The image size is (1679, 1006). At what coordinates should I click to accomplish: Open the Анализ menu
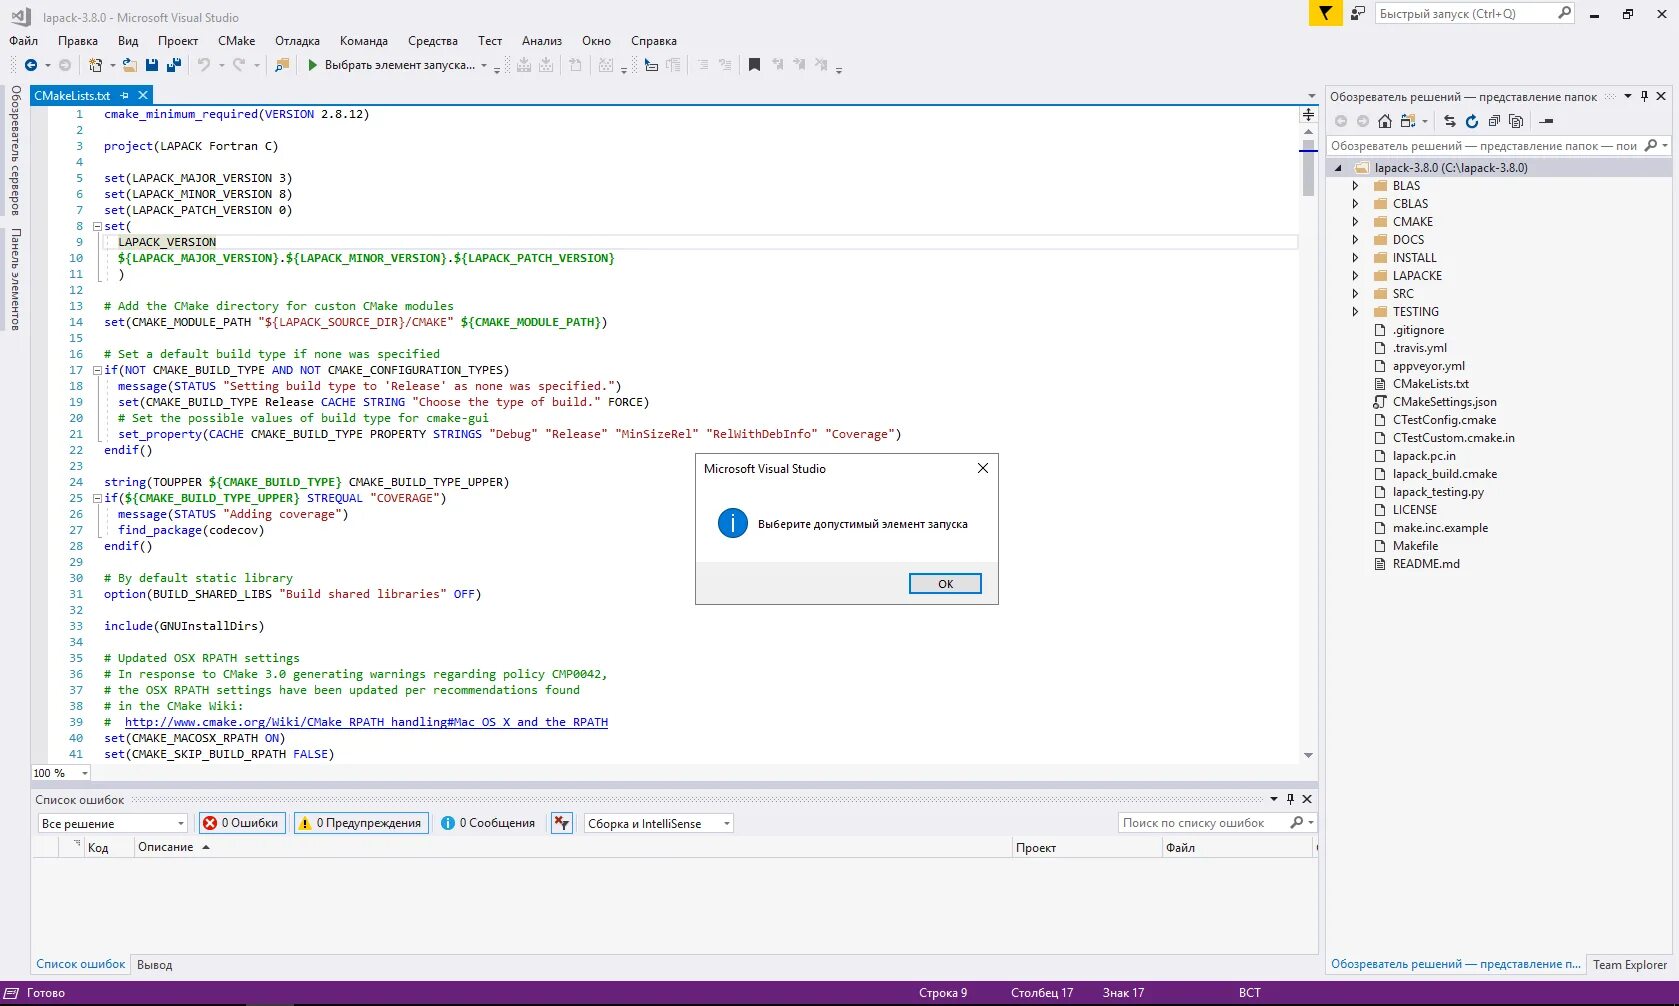tap(542, 41)
